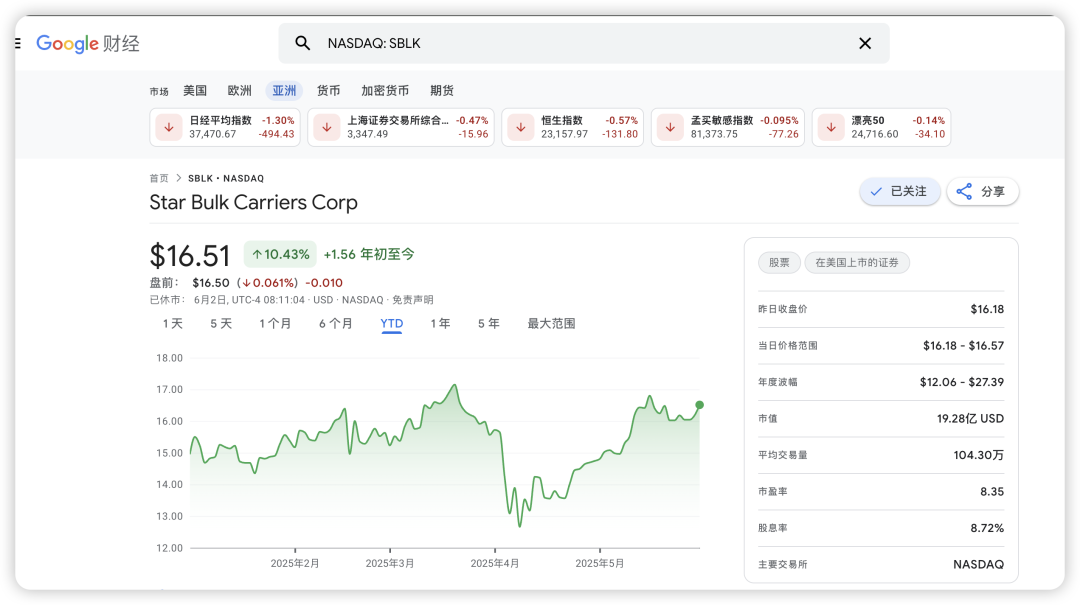Switch chart range to 5 天
The width and height of the screenshot is (1080, 605).
coord(221,324)
